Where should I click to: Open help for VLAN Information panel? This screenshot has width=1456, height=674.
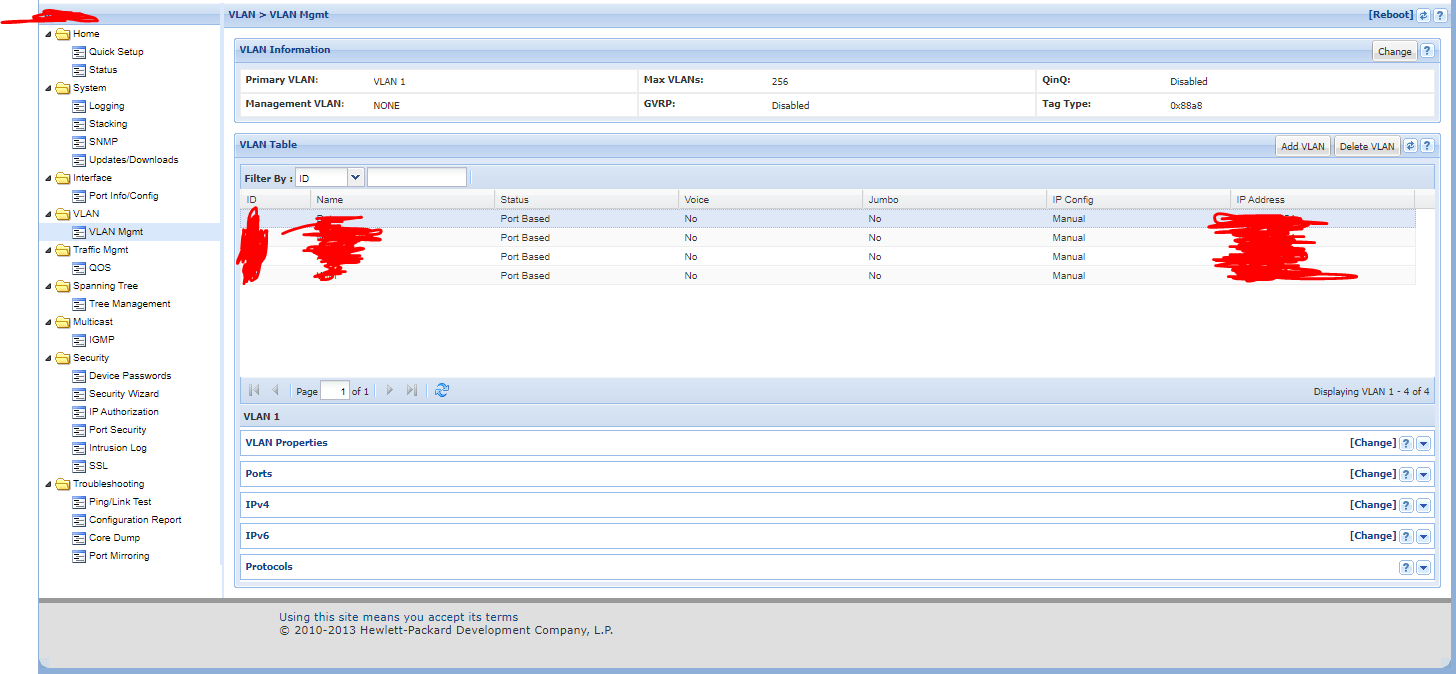[x=1427, y=51]
